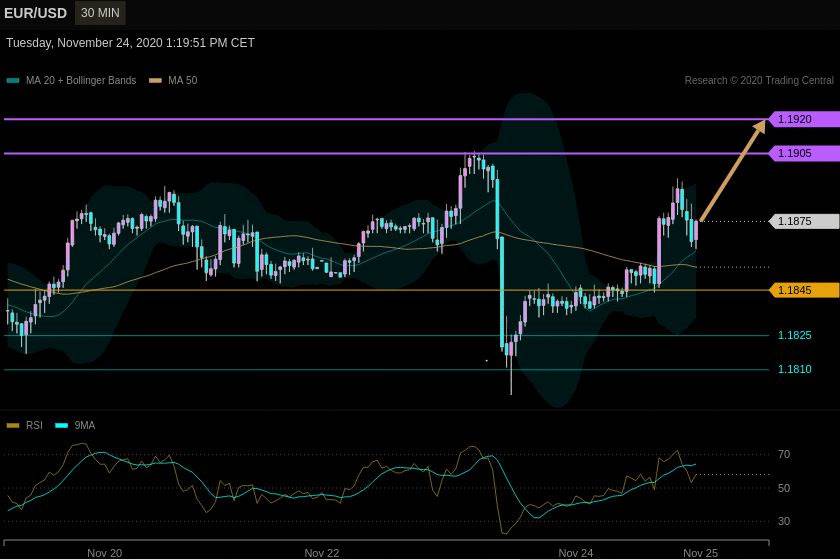
Task: Click the 1.1875 current price tag
Action: click(804, 221)
